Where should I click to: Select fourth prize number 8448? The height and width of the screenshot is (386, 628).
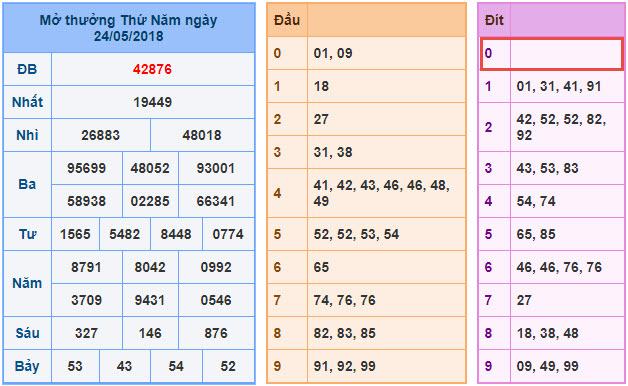(x=176, y=234)
